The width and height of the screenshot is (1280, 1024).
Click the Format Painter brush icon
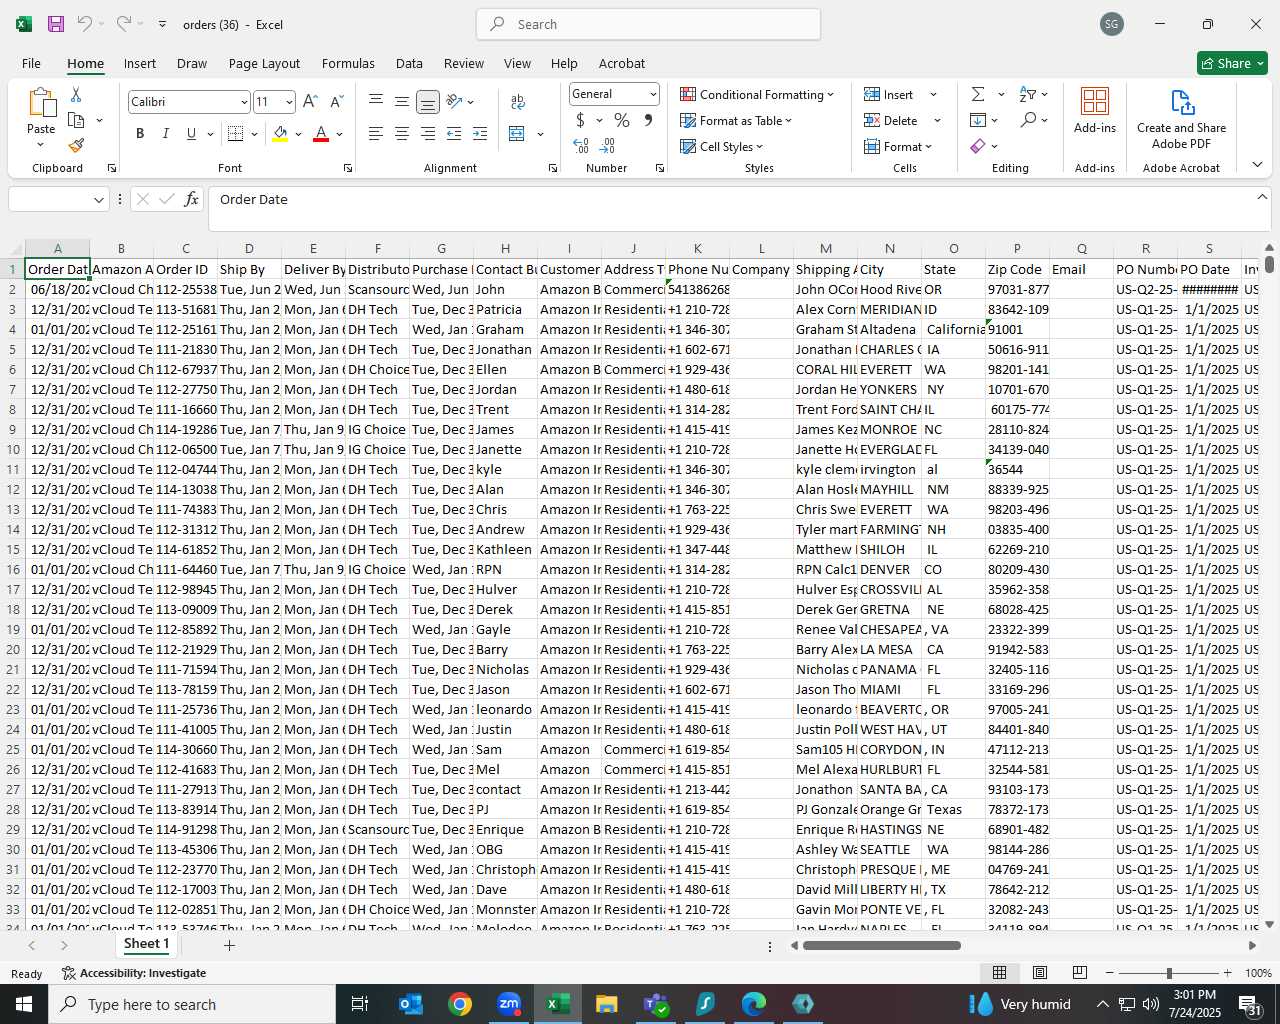click(x=76, y=146)
